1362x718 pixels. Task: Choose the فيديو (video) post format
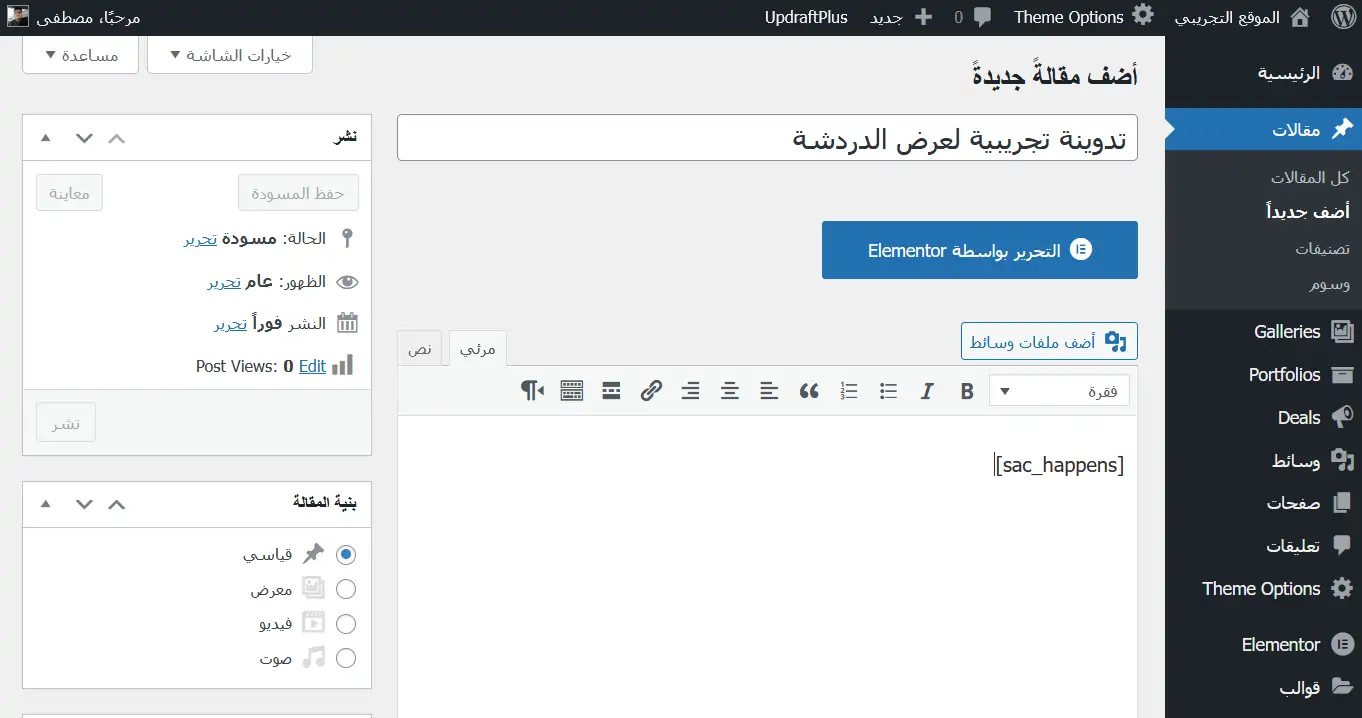[x=346, y=624]
